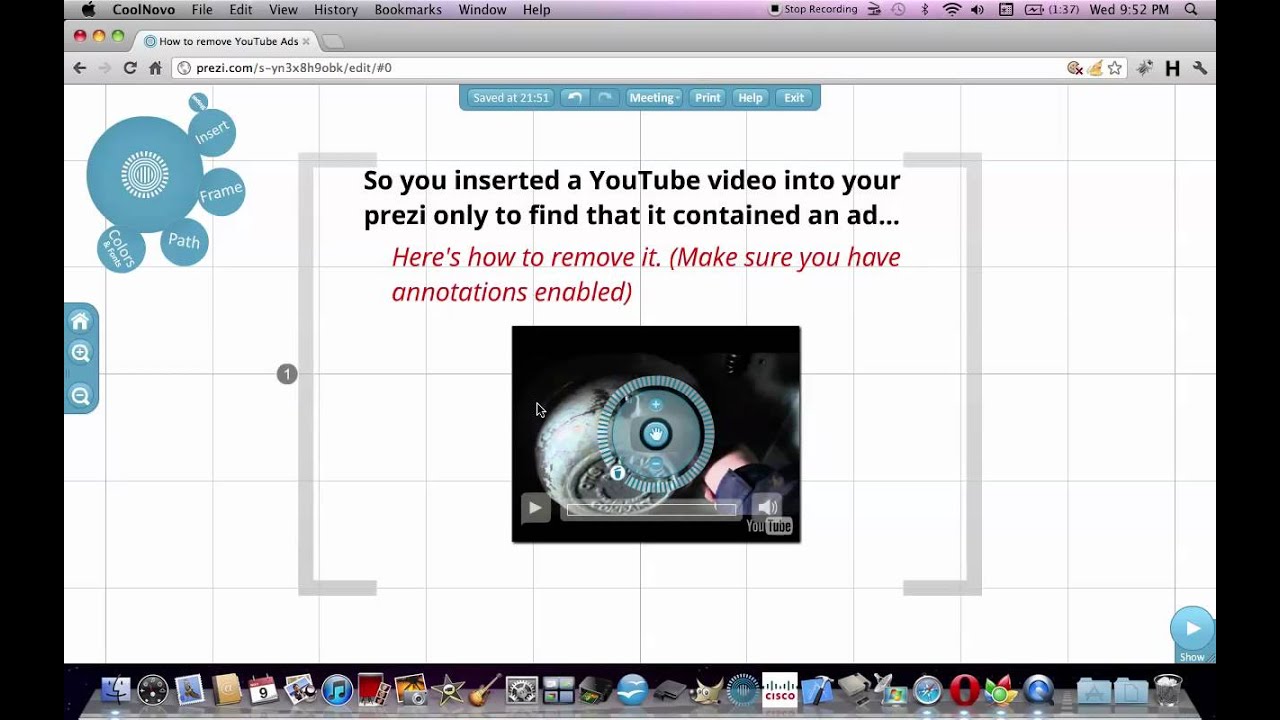Open the Bookmarks menu
Viewport: 1280px width, 720px height.
coord(408,10)
